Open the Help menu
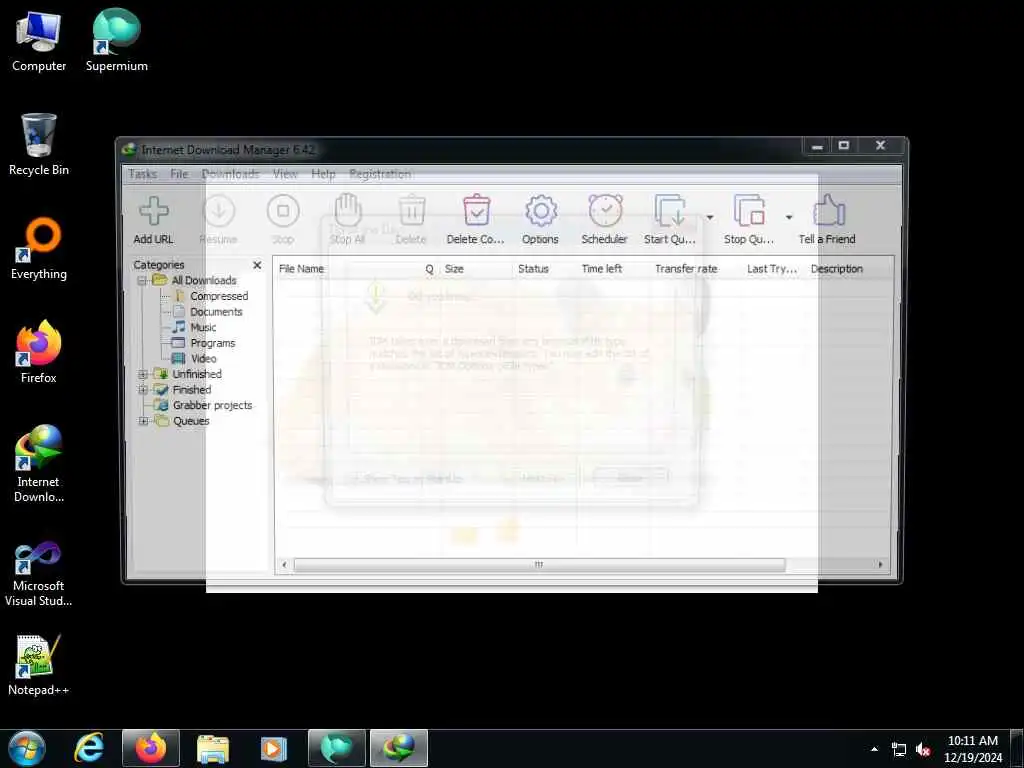 (323, 174)
